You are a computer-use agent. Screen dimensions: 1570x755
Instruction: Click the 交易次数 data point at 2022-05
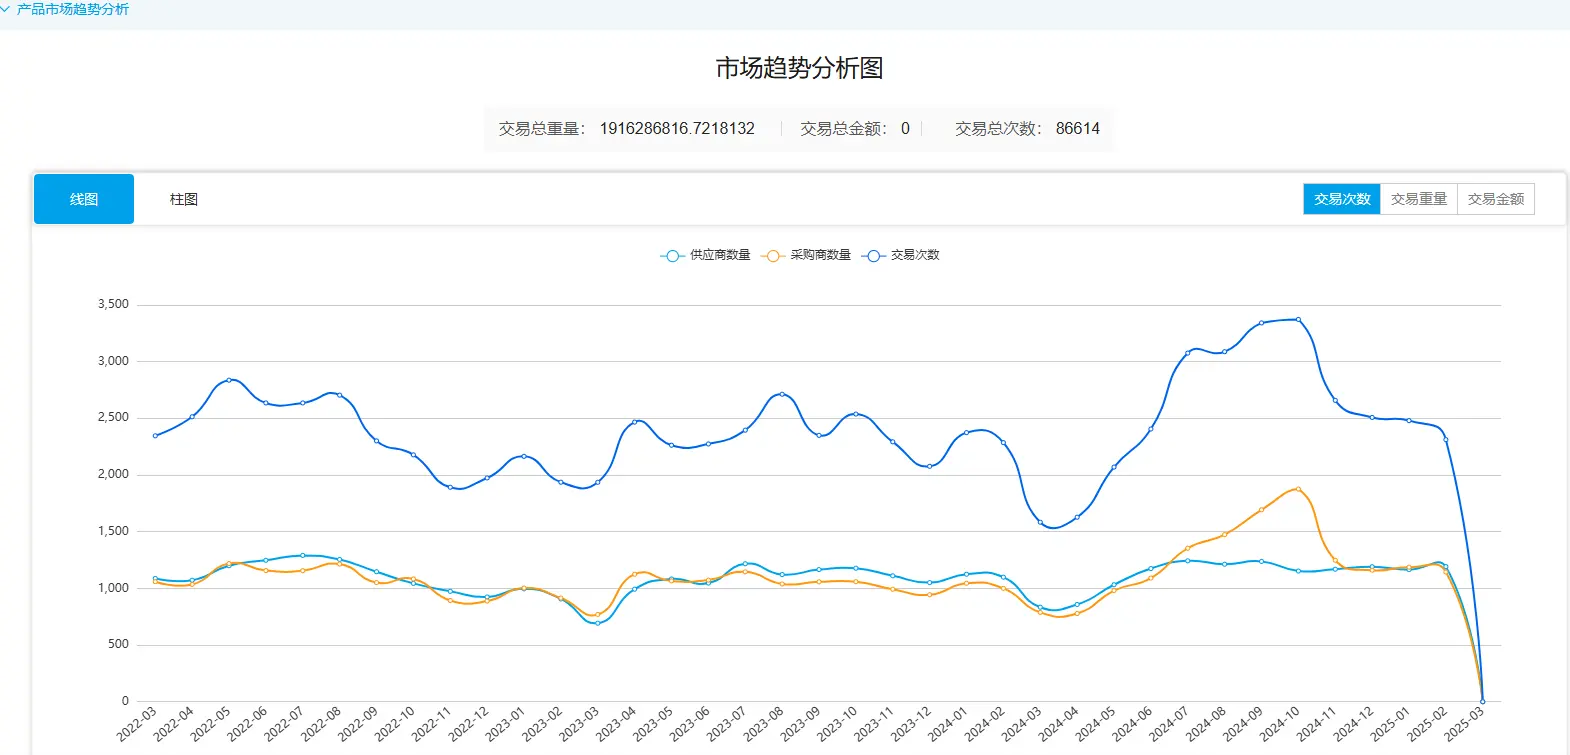click(x=229, y=380)
